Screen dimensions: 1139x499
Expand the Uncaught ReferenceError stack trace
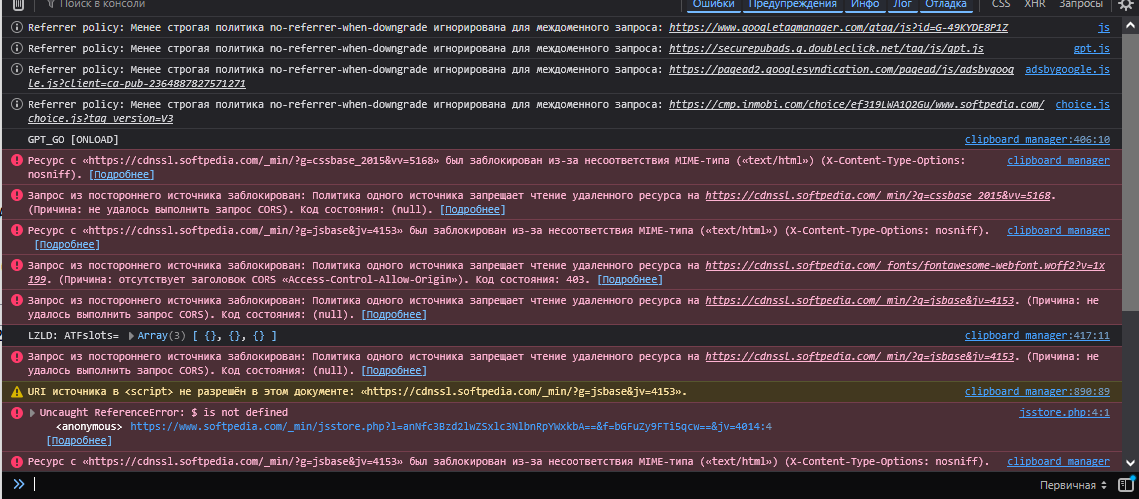[32, 413]
